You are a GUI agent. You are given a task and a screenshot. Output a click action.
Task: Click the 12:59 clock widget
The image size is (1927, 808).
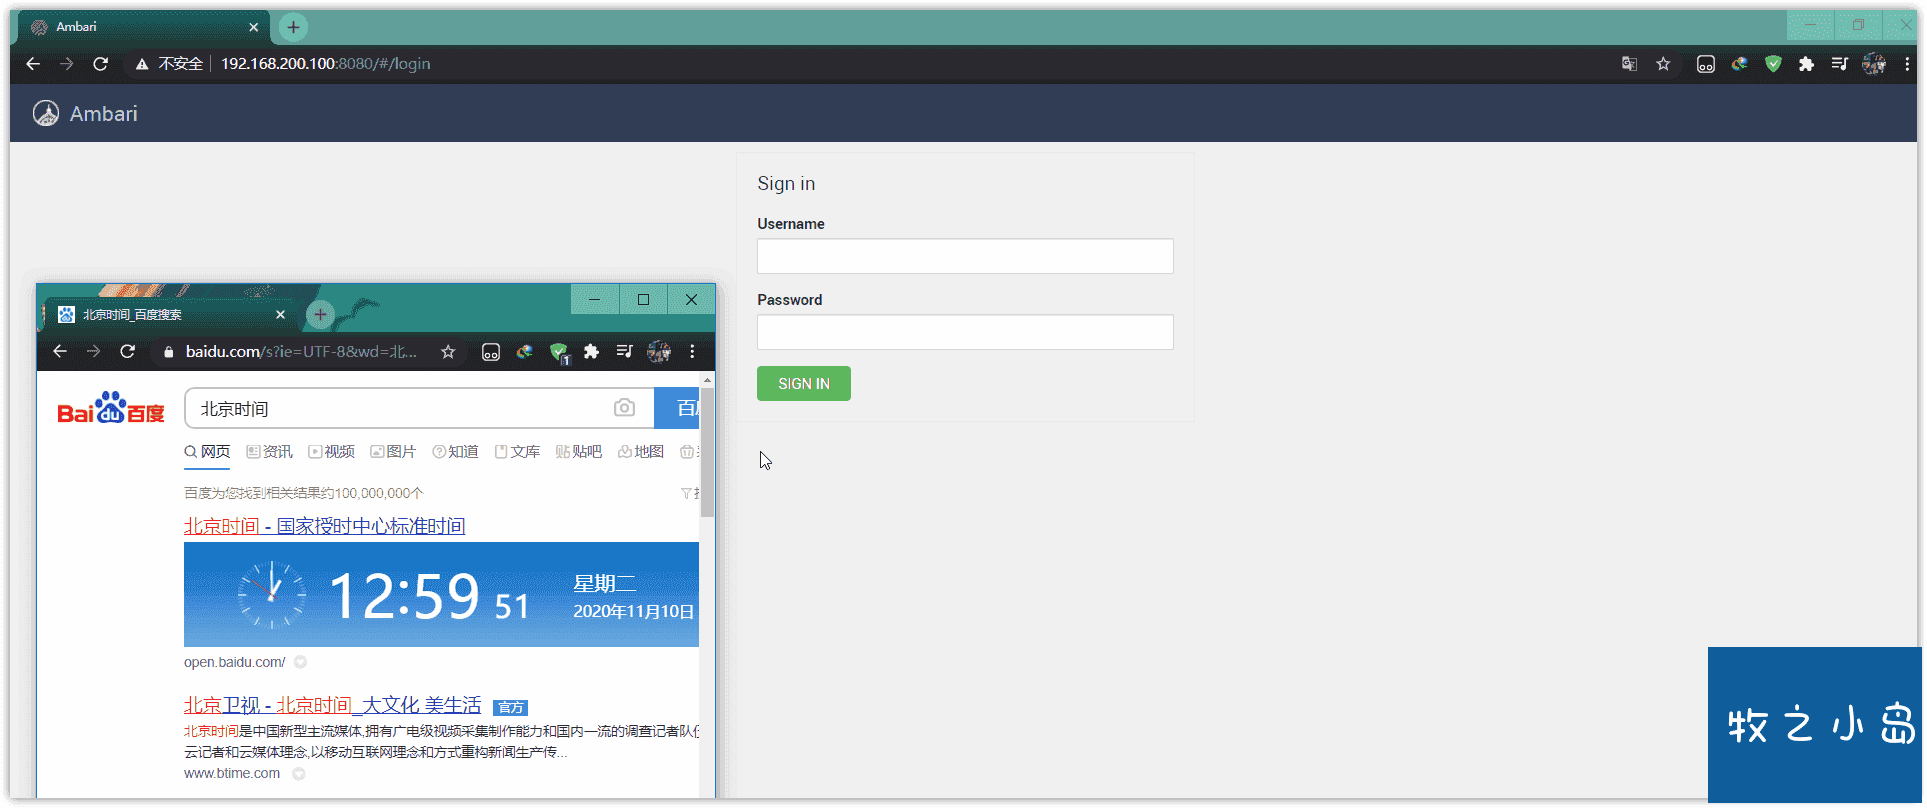pos(441,595)
